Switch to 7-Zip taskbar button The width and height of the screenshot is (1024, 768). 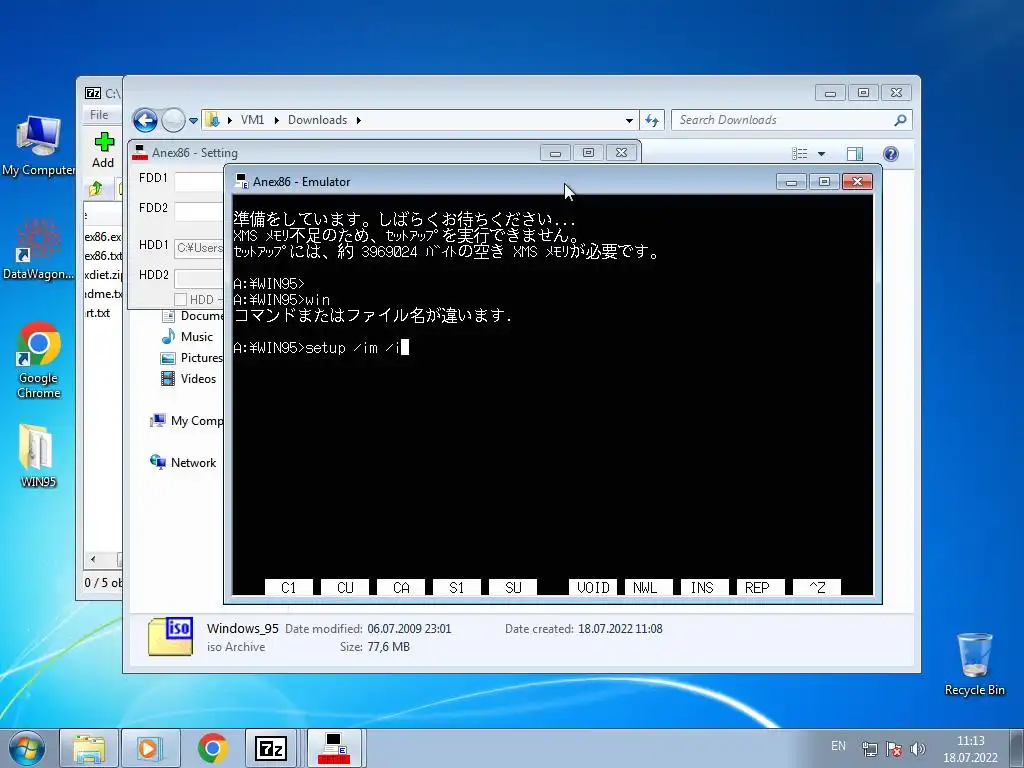(x=271, y=748)
